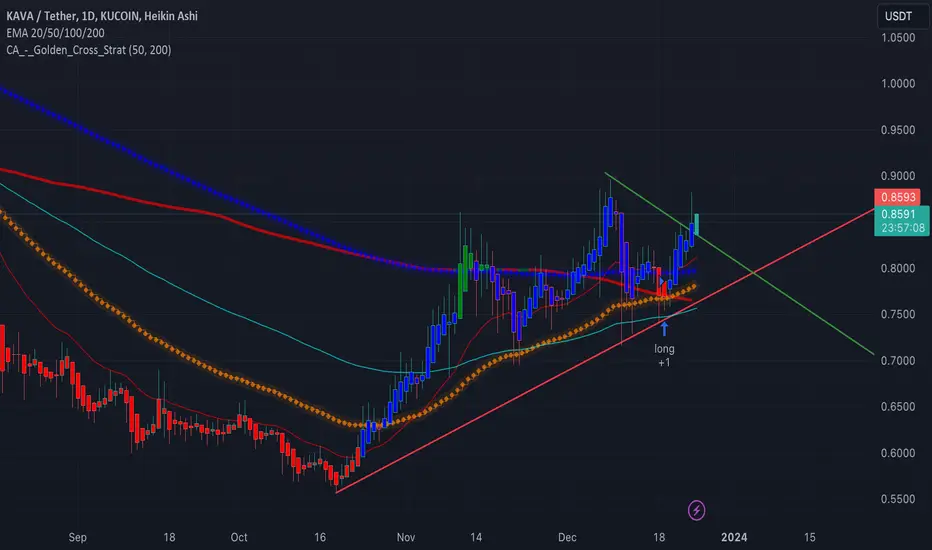Click the 0.6000 price axis value

898,453
